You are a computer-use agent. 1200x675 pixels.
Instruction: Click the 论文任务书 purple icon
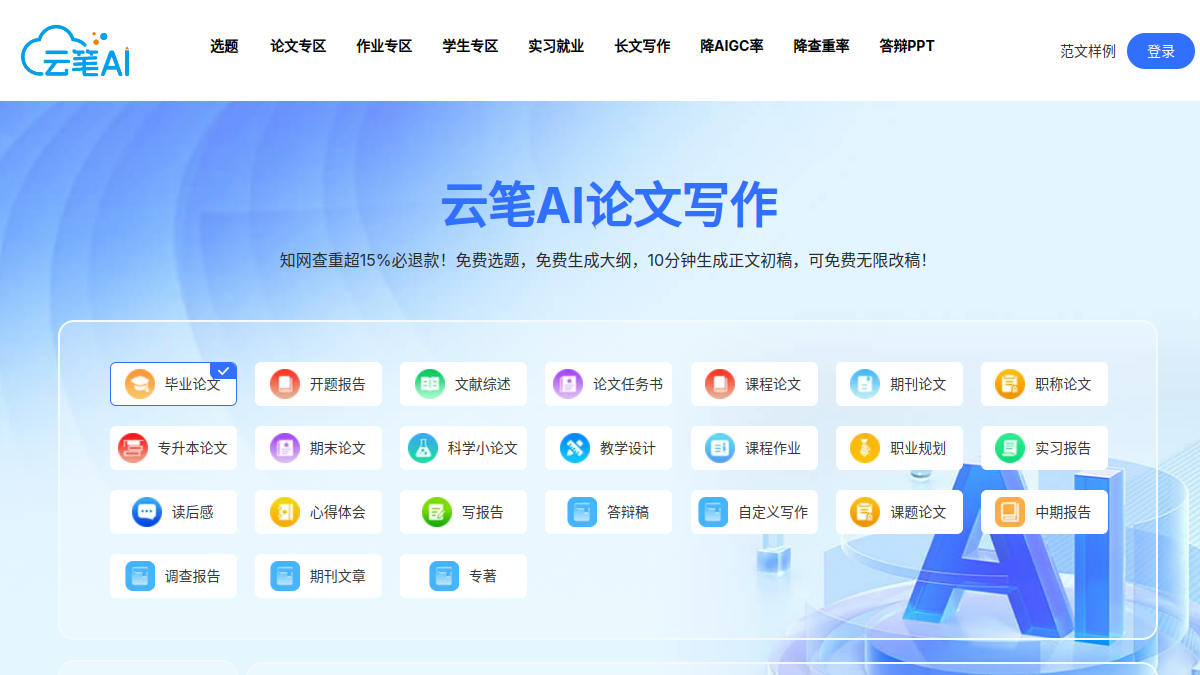568,384
